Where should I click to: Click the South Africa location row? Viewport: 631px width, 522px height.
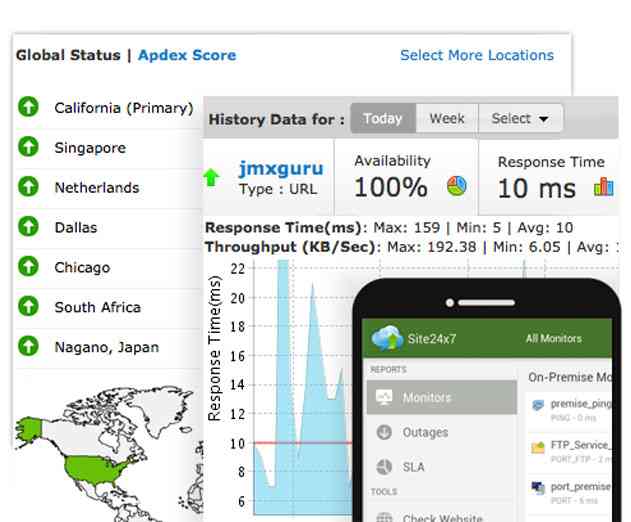pos(109,307)
